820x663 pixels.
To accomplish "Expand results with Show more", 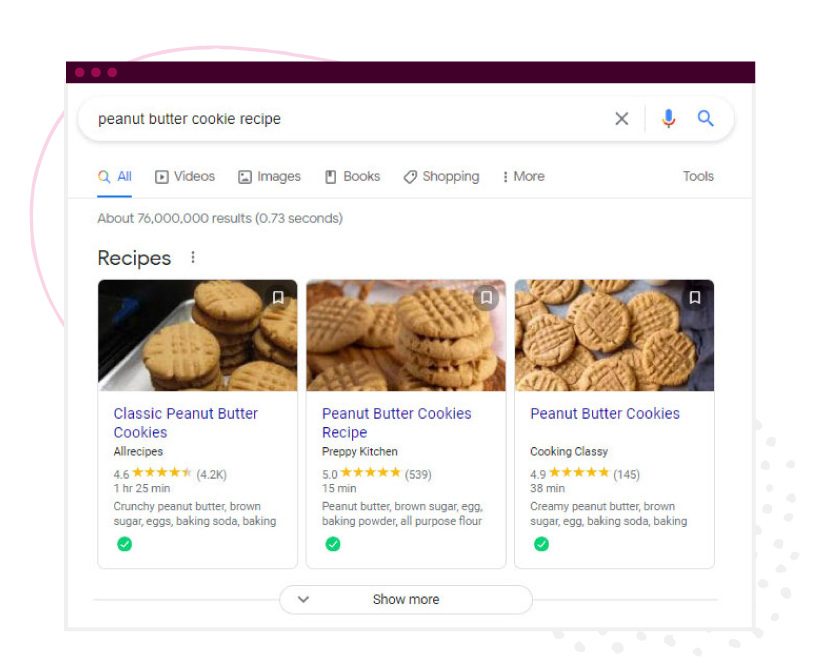I will pos(405,600).
